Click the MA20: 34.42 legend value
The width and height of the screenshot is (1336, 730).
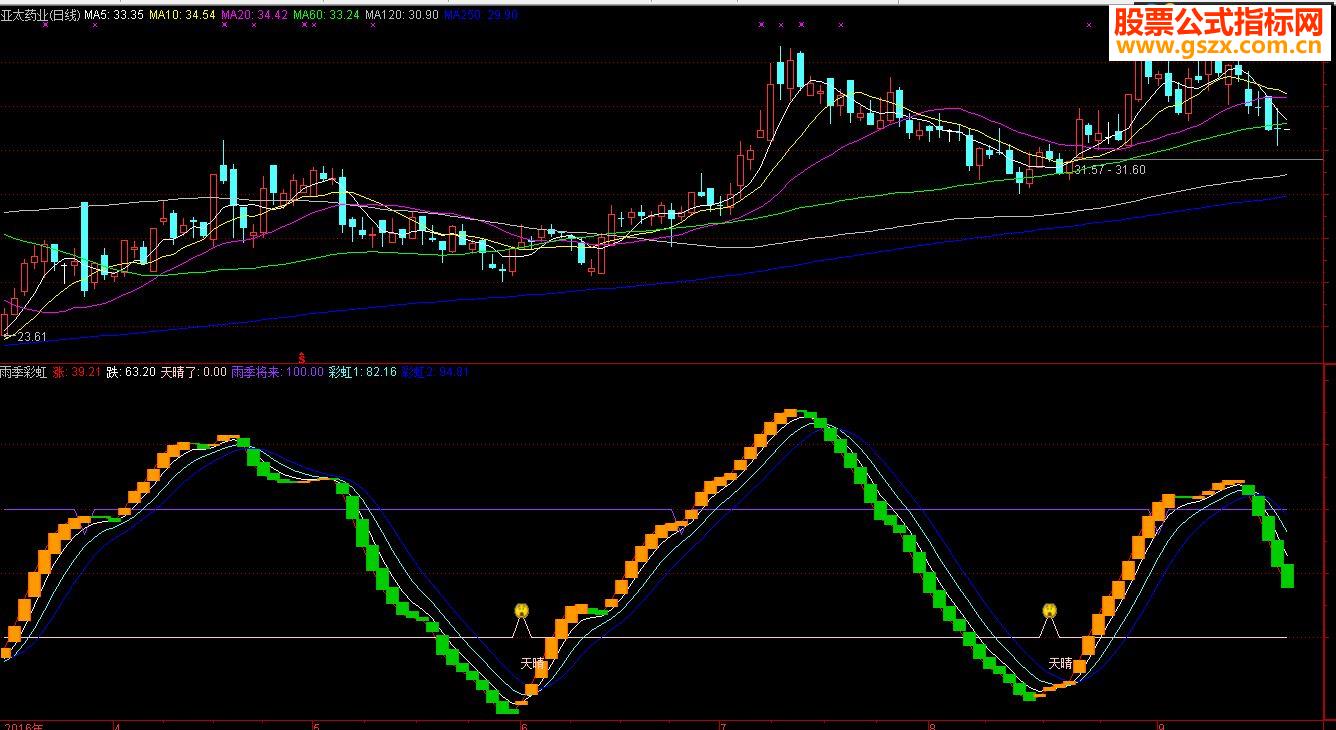click(x=254, y=16)
